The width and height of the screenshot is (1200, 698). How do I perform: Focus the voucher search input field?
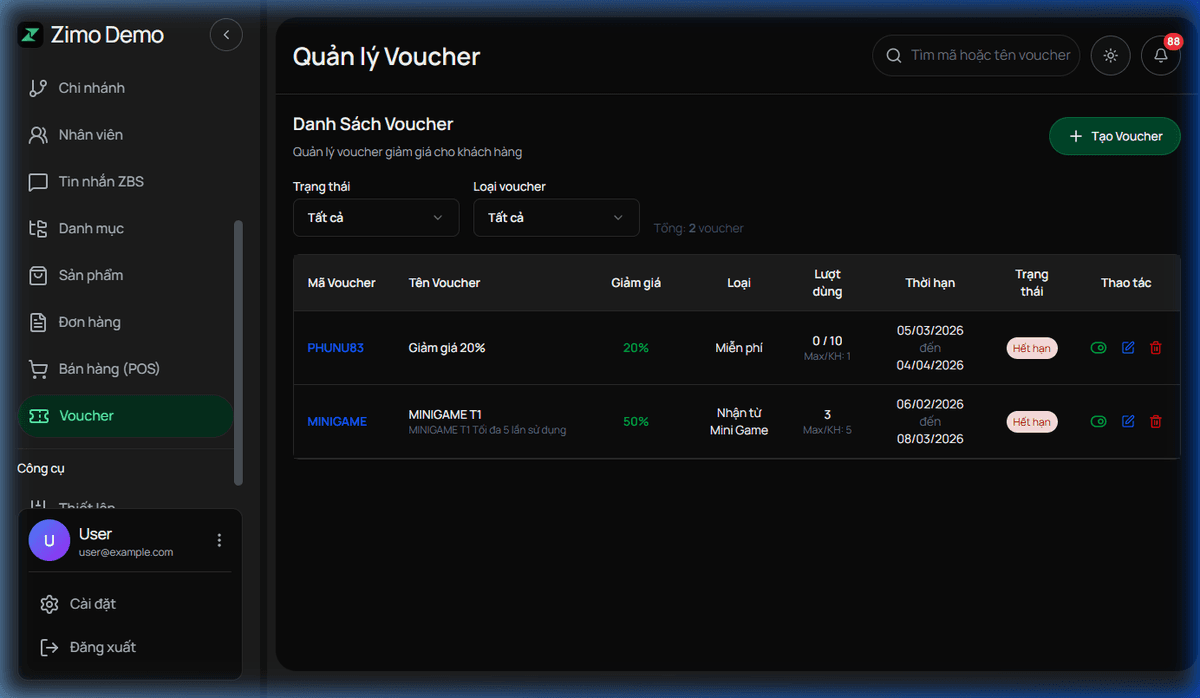click(988, 56)
